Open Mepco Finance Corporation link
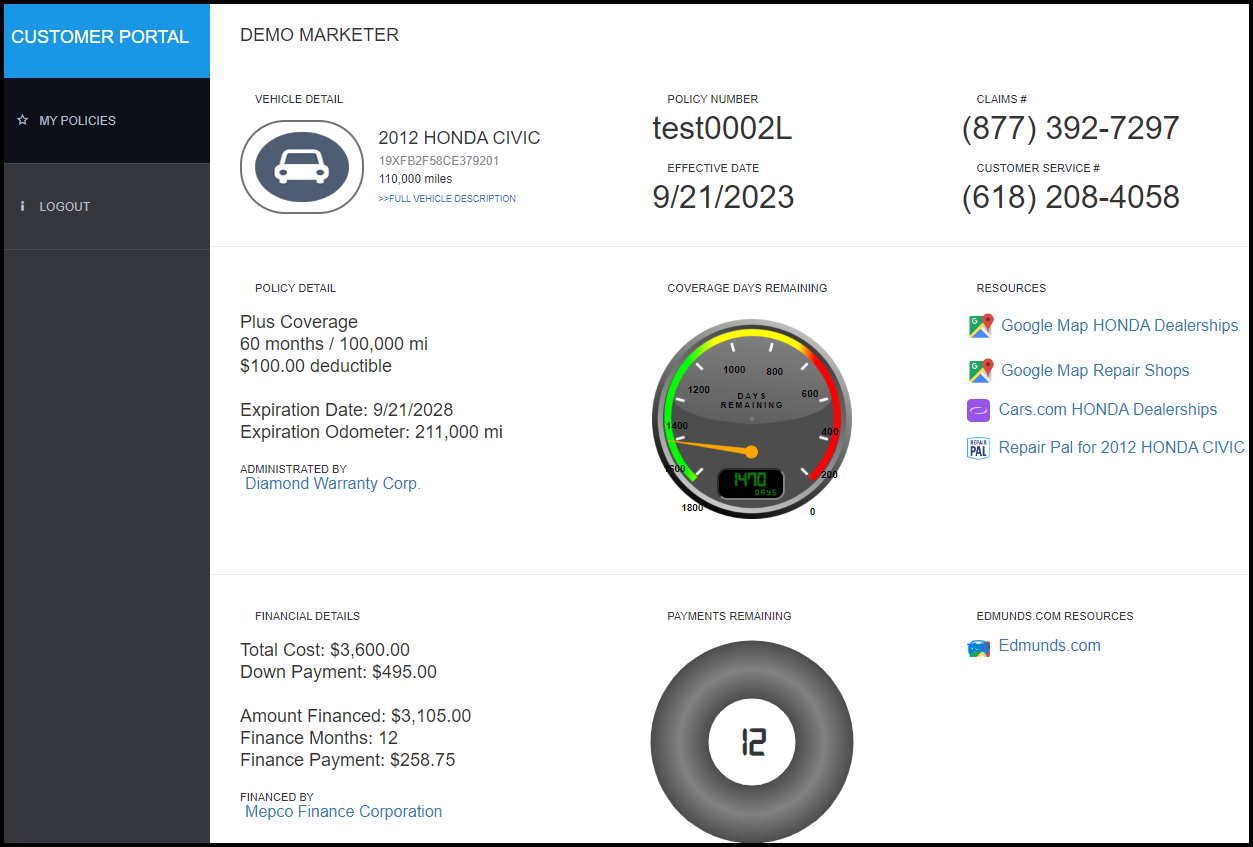 pos(343,811)
